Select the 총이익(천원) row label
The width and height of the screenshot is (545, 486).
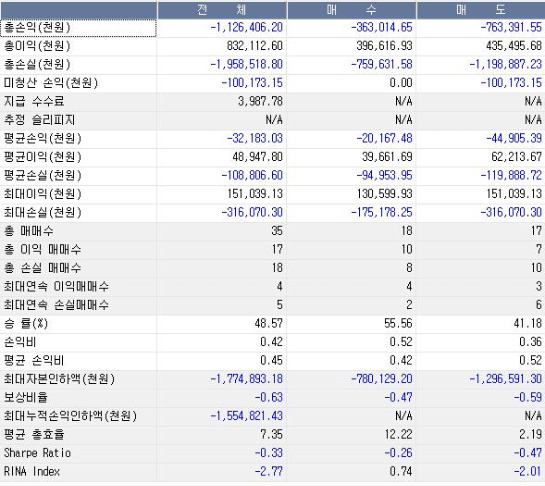(x=37, y=46)
